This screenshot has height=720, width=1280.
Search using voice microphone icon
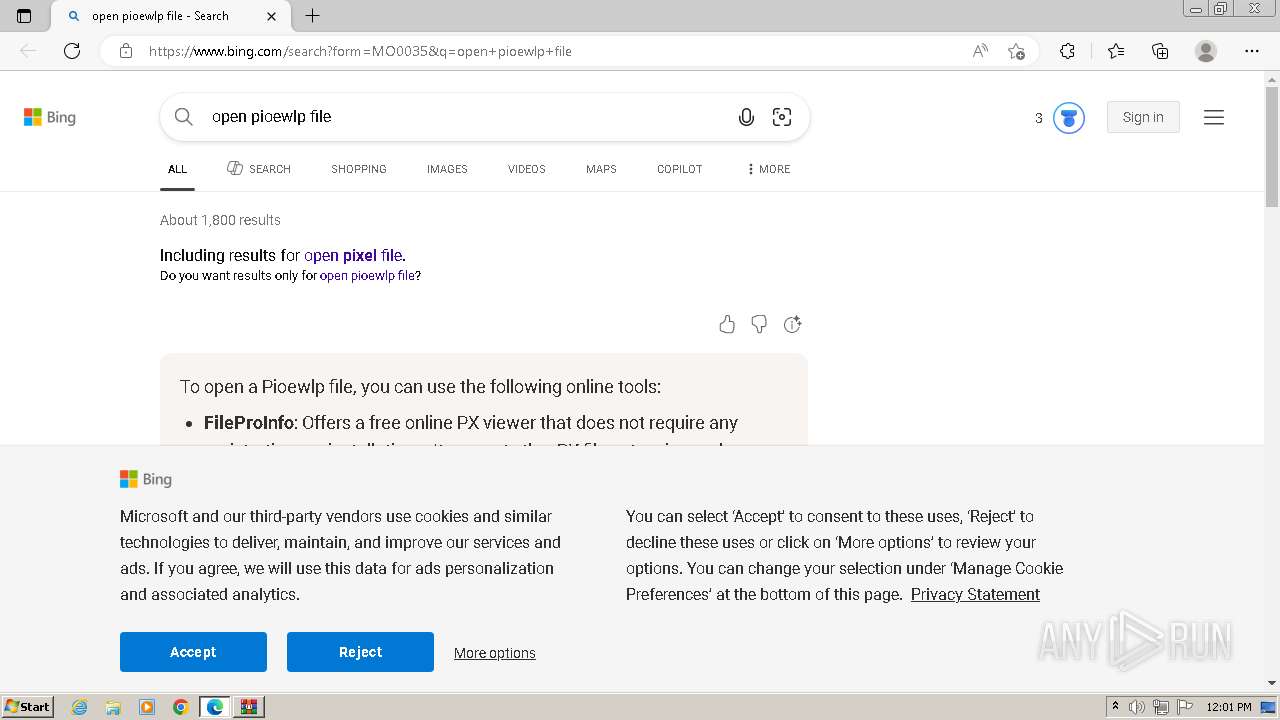pos(746,117)
